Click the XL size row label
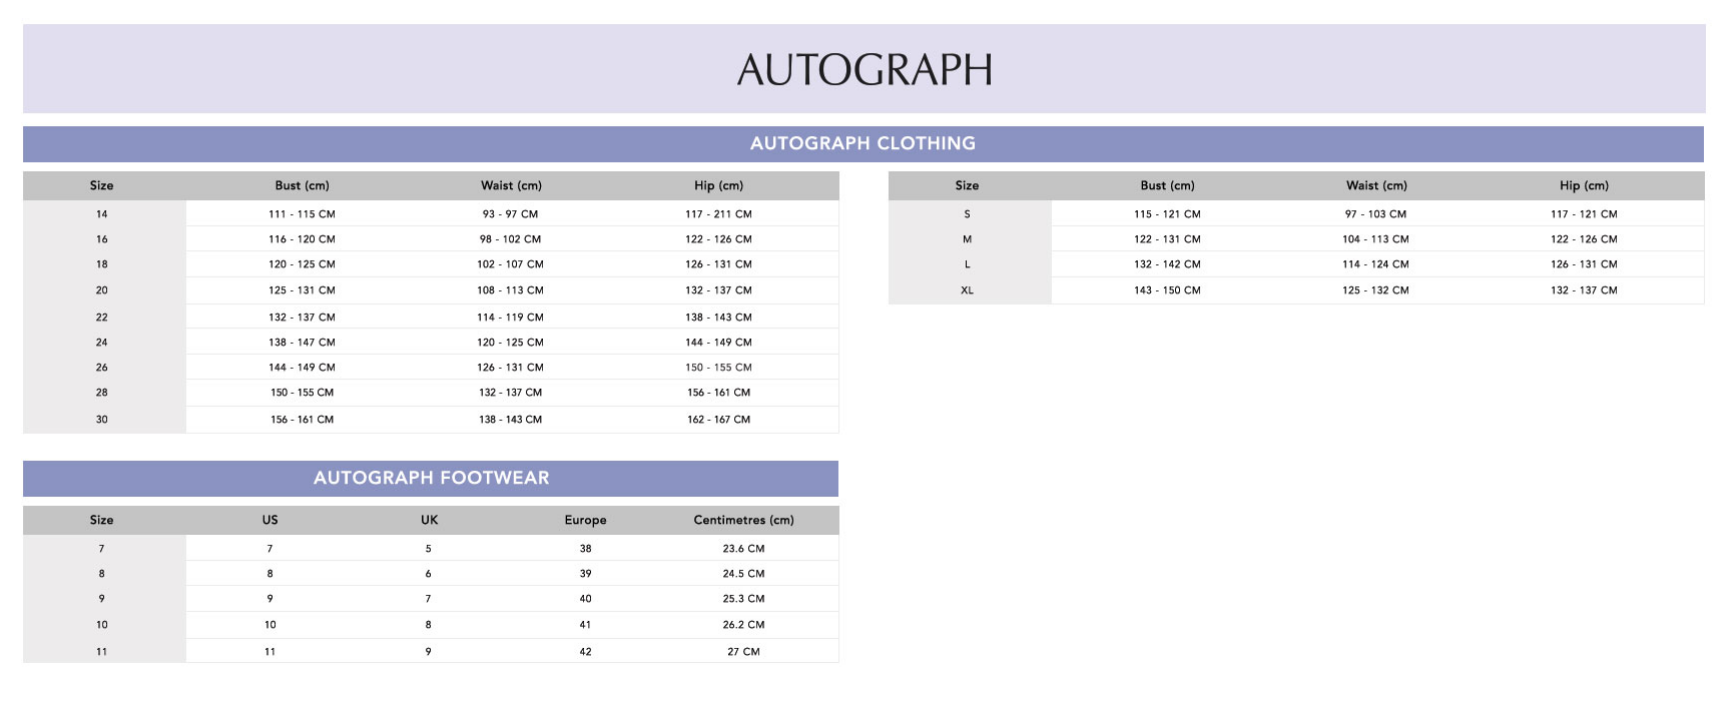The height and width of the screenshot is (714, 1732). (967, 290)
